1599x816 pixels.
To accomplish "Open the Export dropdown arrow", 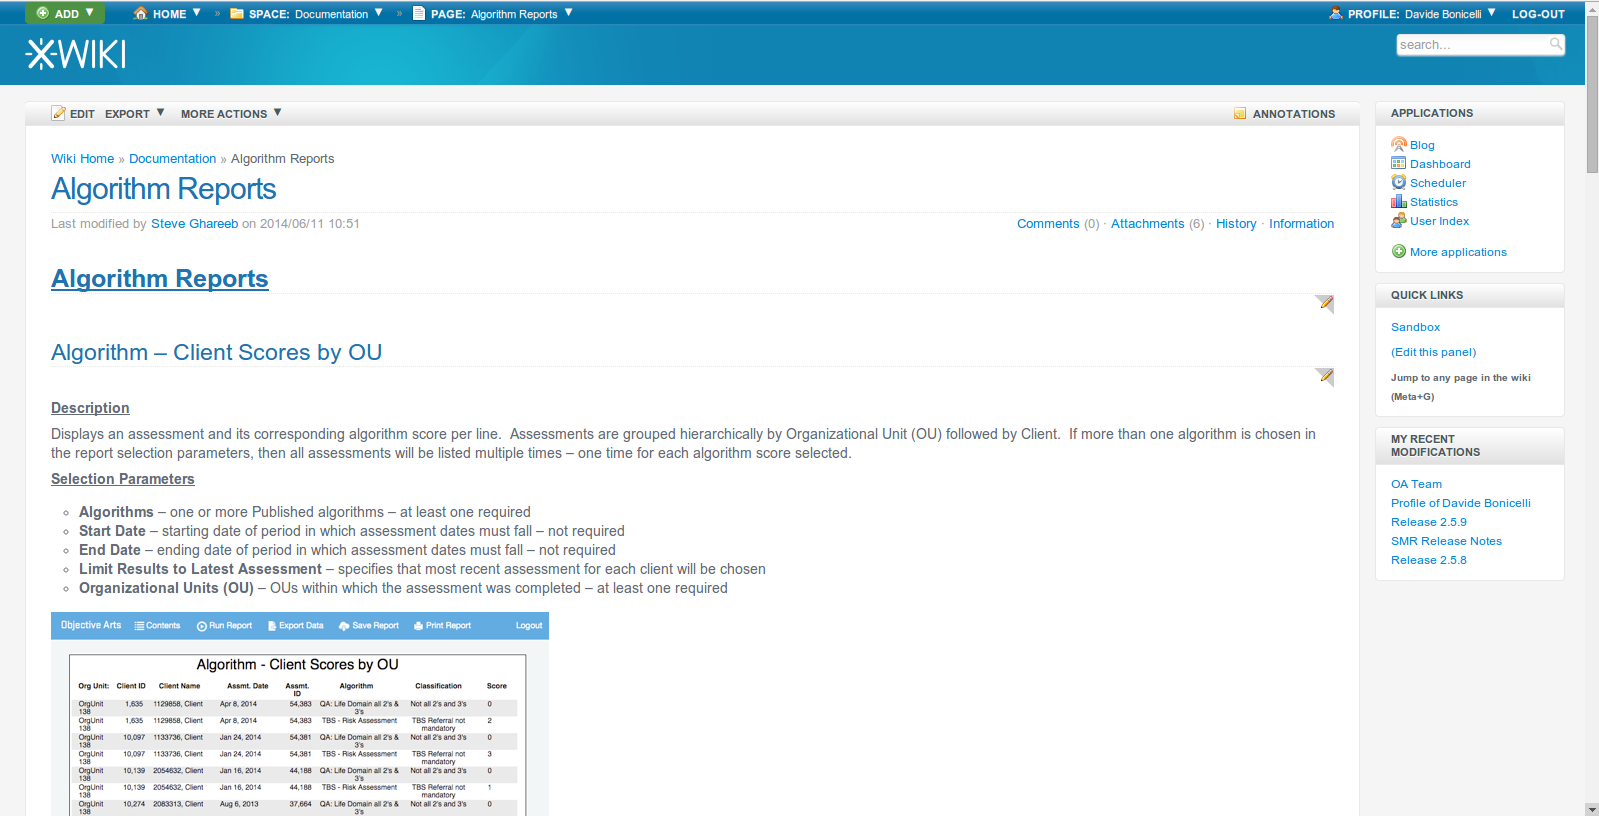I will 160,113.
